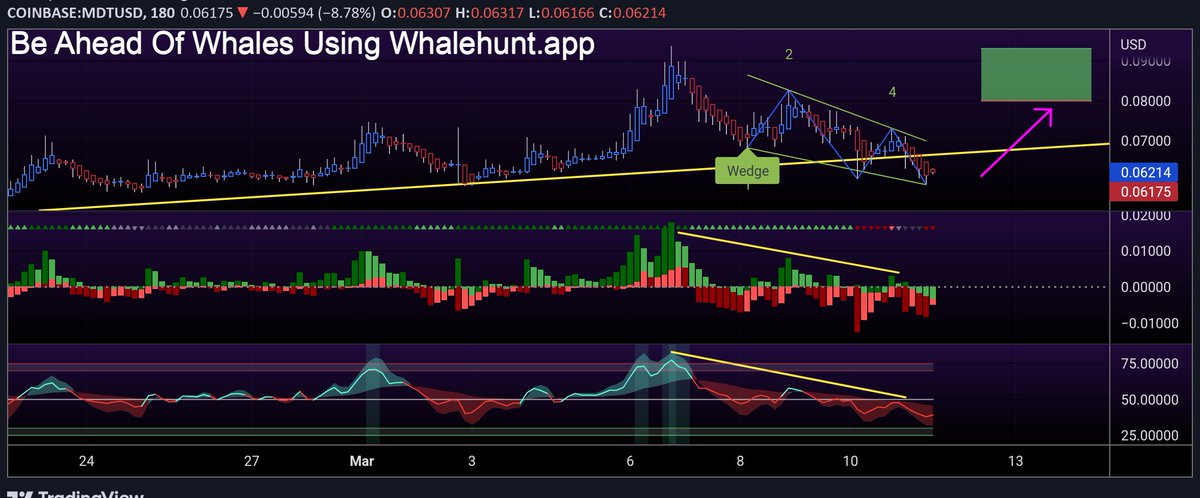Screen dimensions: 1200x498
Task: Click the 0.01000 histogram scale label
Action: pyautogui.click(x=1145, y=250)
